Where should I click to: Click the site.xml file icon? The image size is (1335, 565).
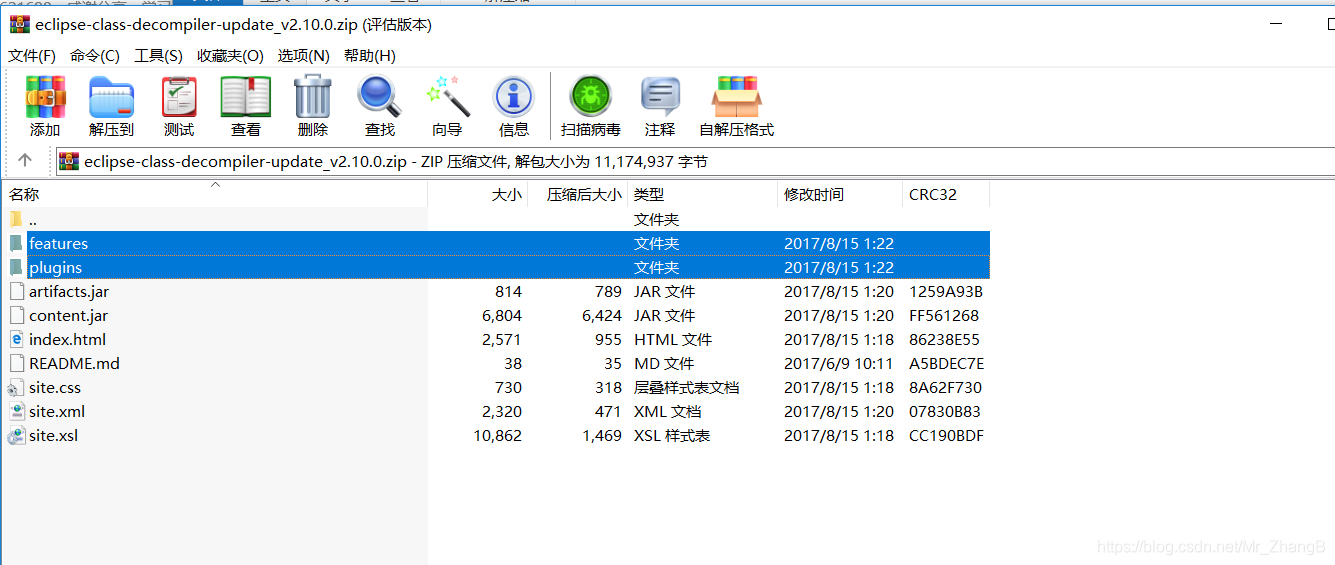[16, 411]
